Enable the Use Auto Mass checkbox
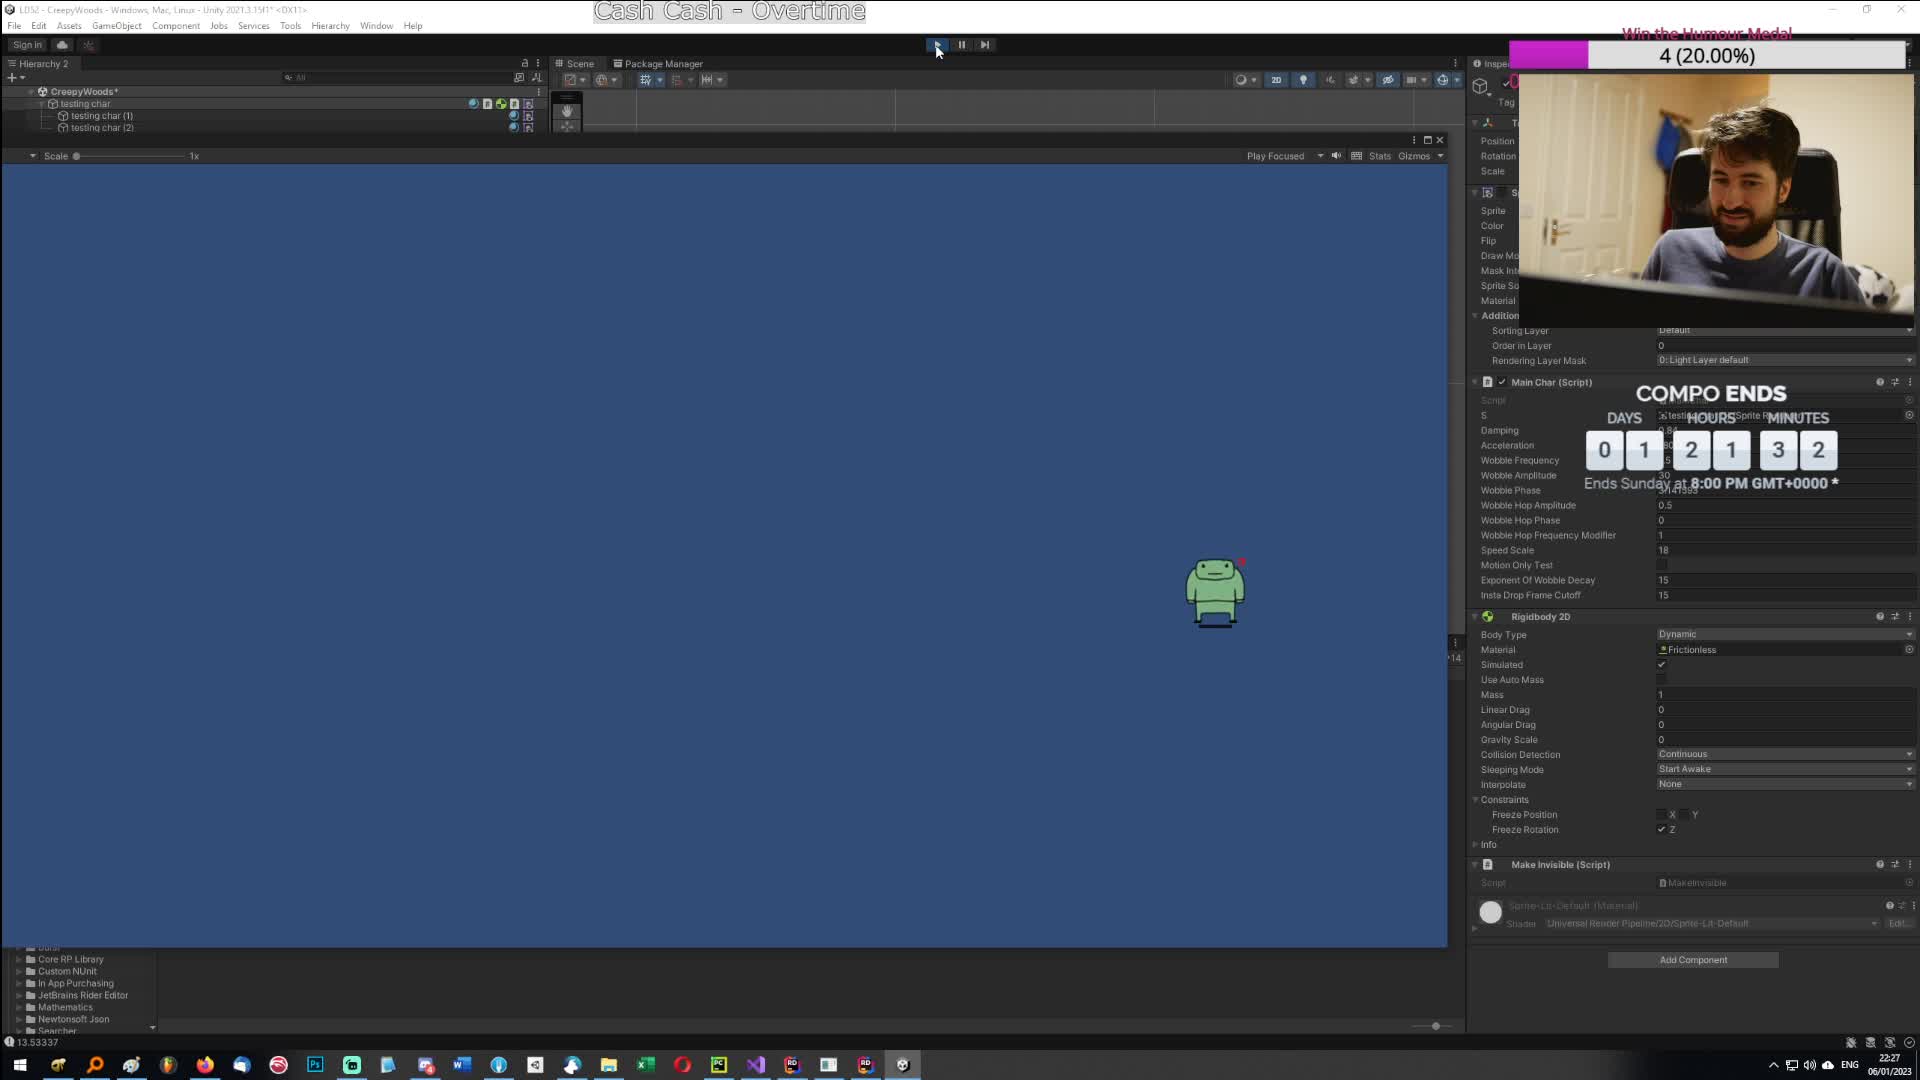Image resolution: width=1920 pixels, height=1080 pixels. (1662, 680)
